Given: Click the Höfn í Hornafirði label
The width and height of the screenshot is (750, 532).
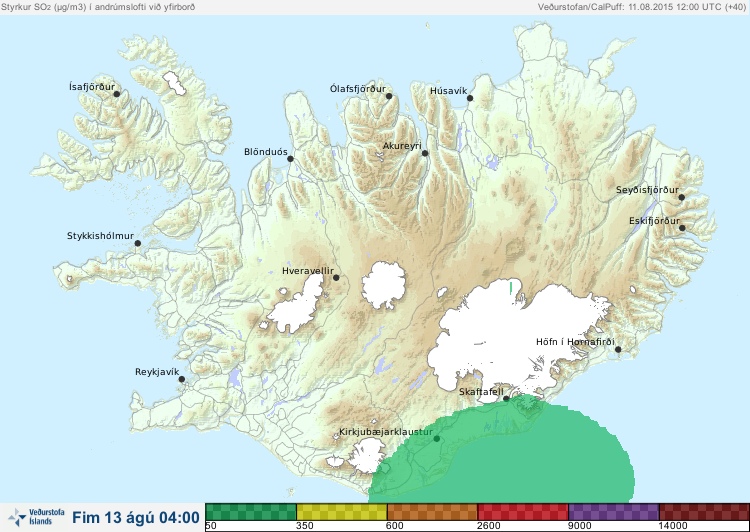Looking at the screenshot, I should tap(575, 342).
